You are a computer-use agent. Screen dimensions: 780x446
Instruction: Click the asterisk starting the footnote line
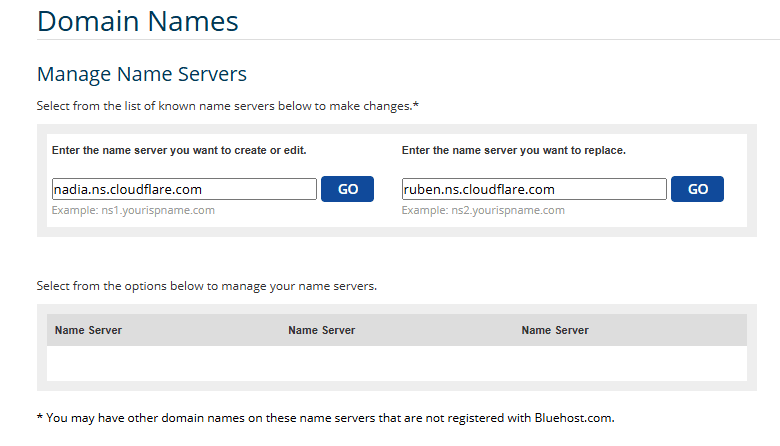tap(40, 417)
